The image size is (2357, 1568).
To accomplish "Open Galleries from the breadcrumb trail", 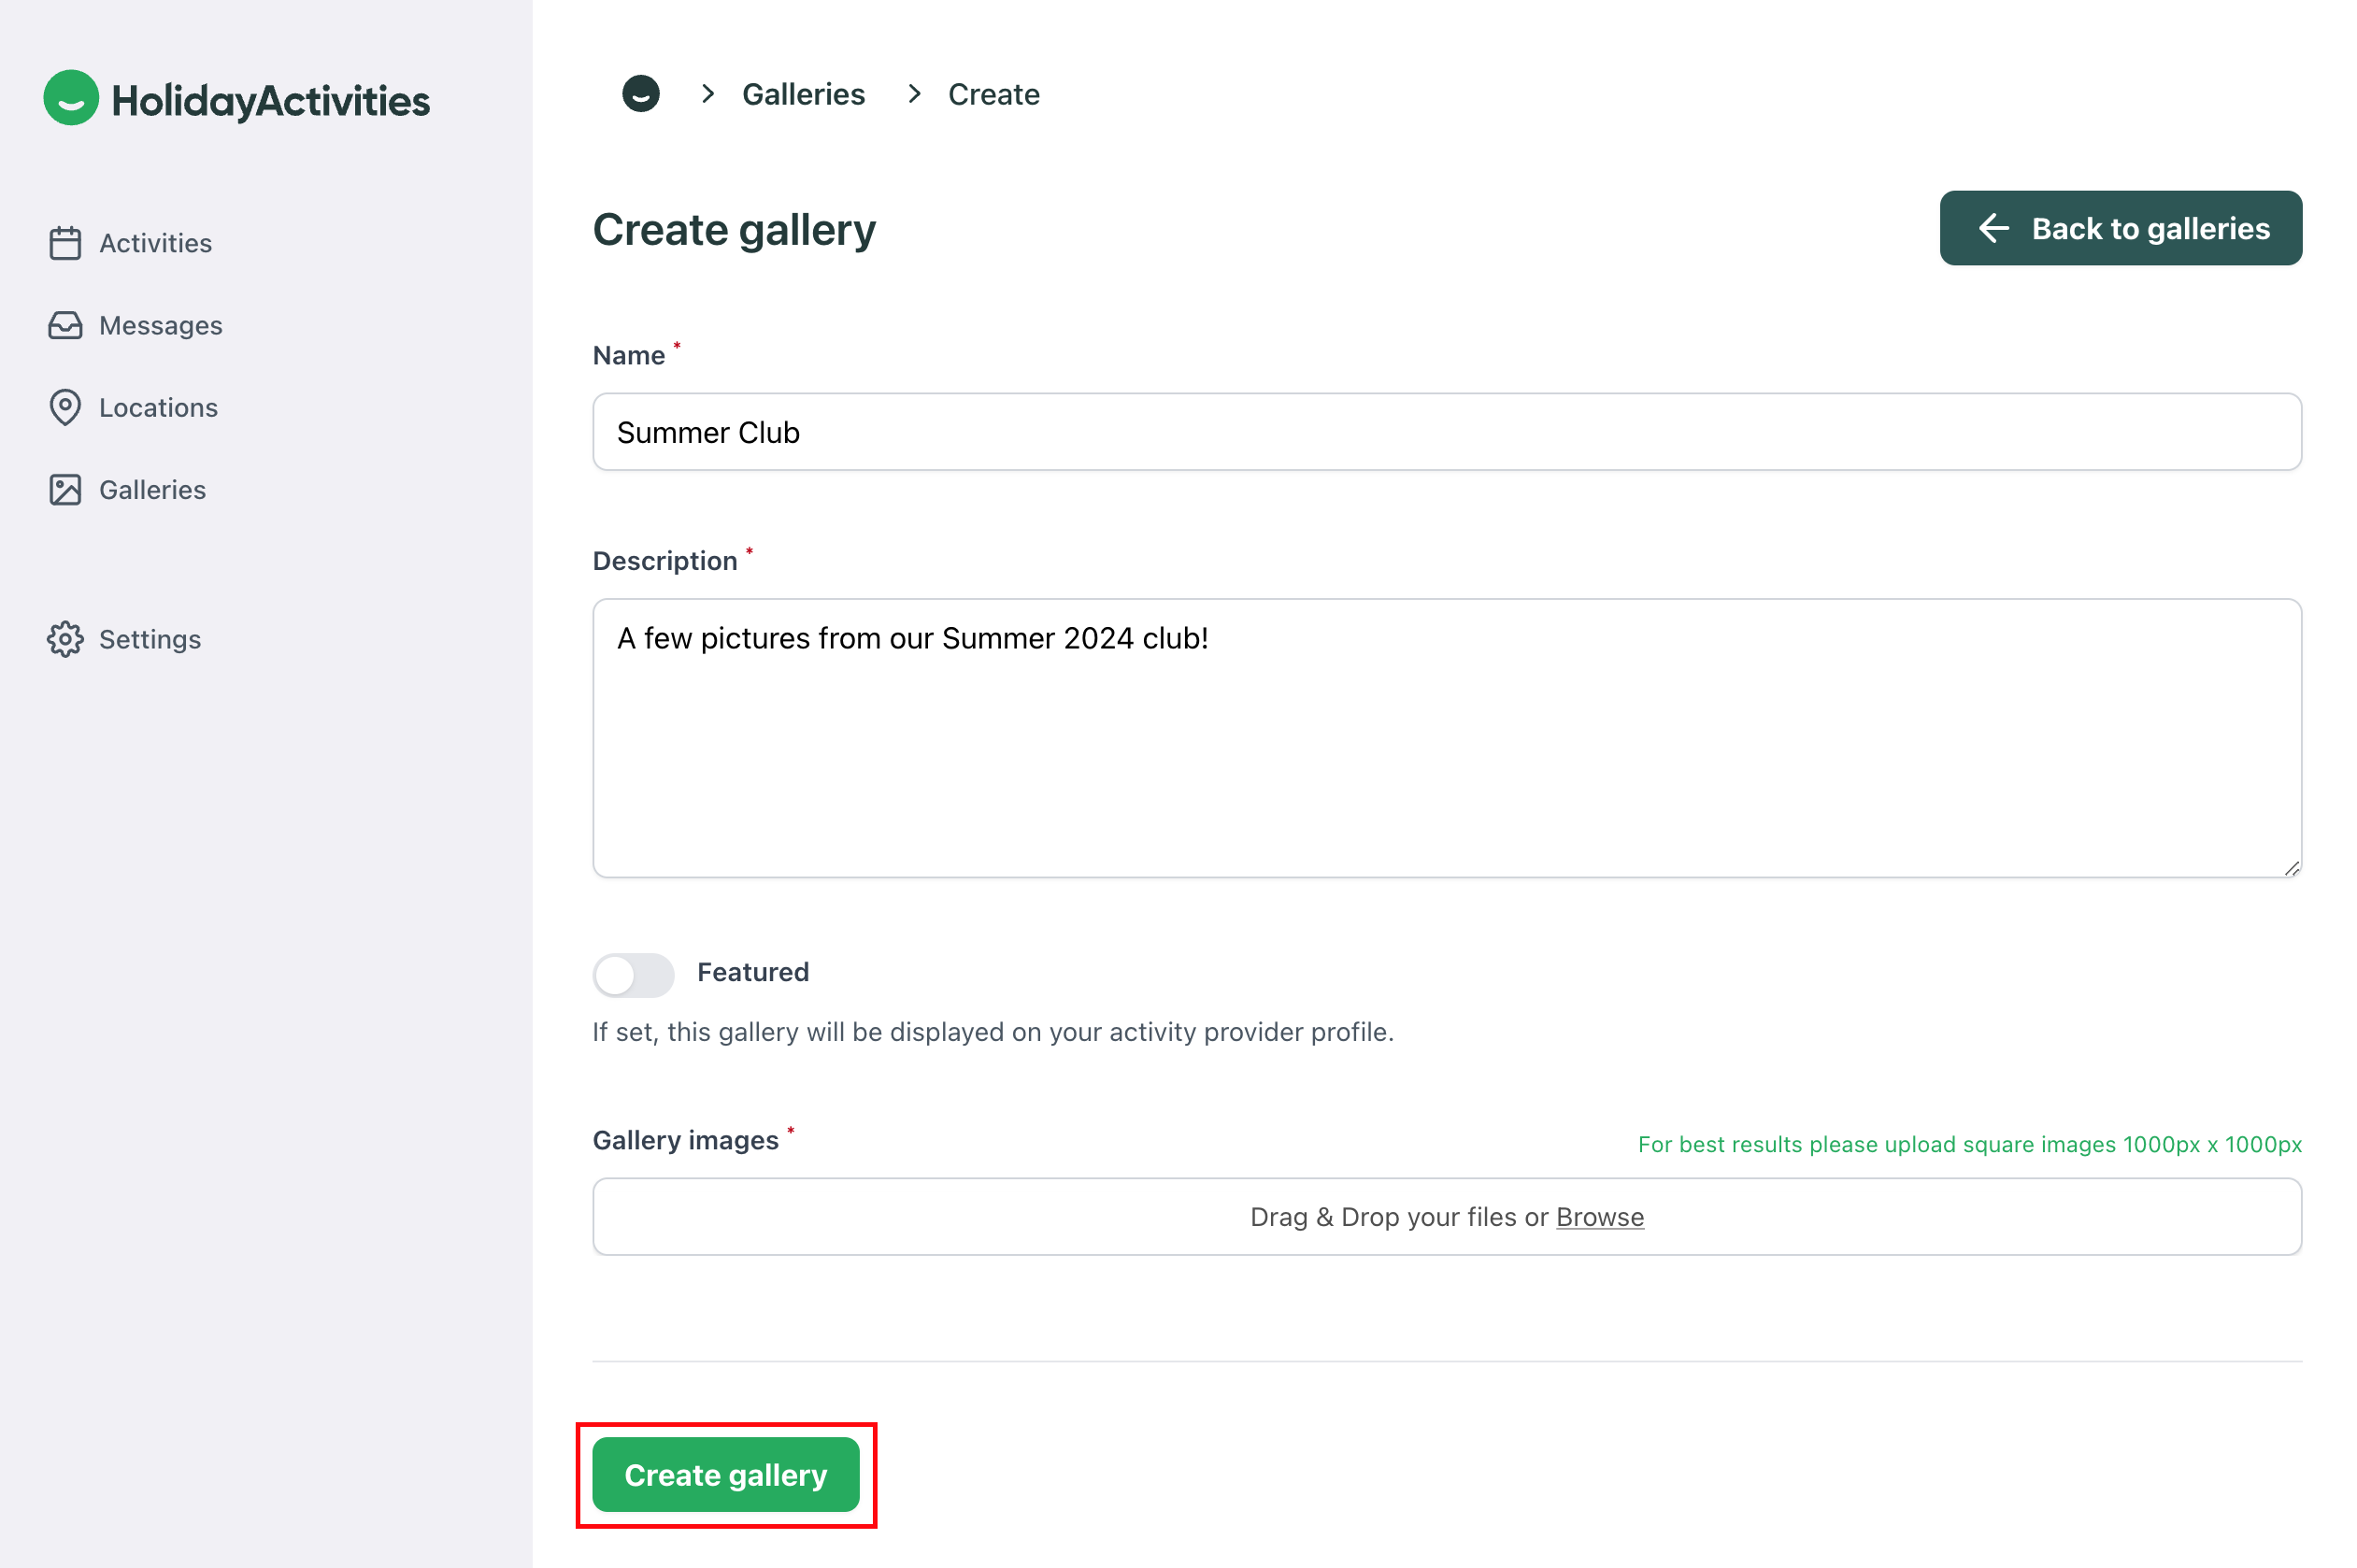I will (x=803, y=94).
